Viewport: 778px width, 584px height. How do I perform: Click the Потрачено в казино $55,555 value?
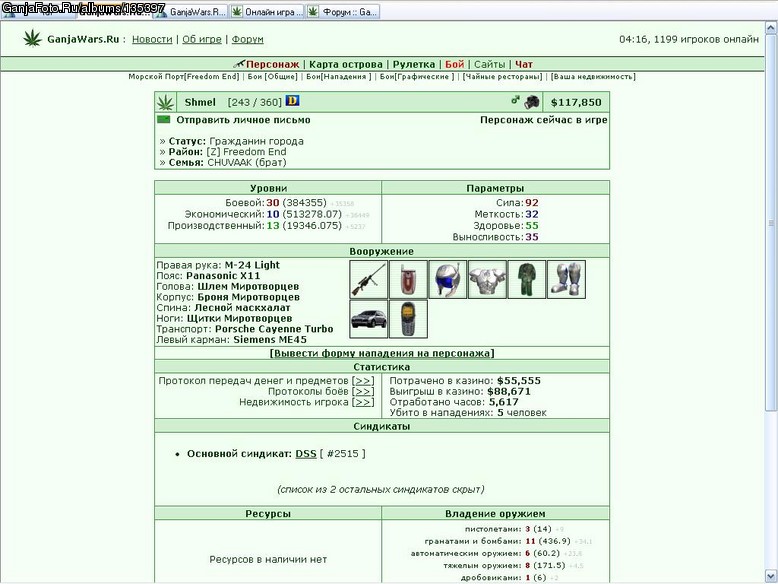coord(519,381)
